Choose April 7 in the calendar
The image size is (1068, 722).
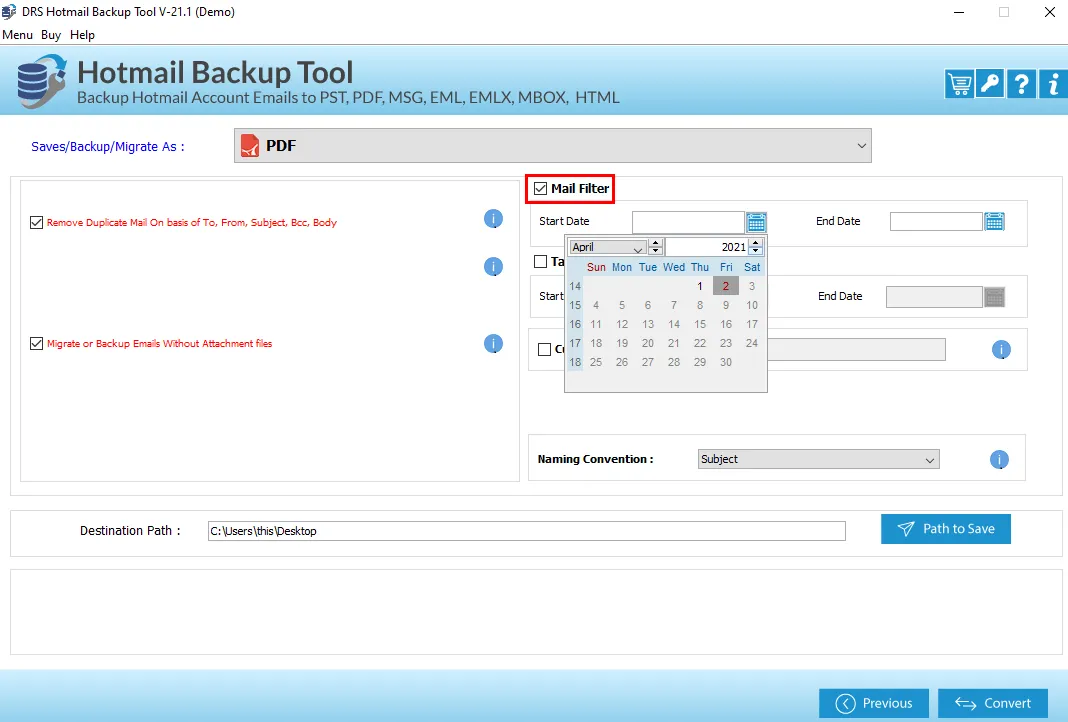click(x=674, y=305)
